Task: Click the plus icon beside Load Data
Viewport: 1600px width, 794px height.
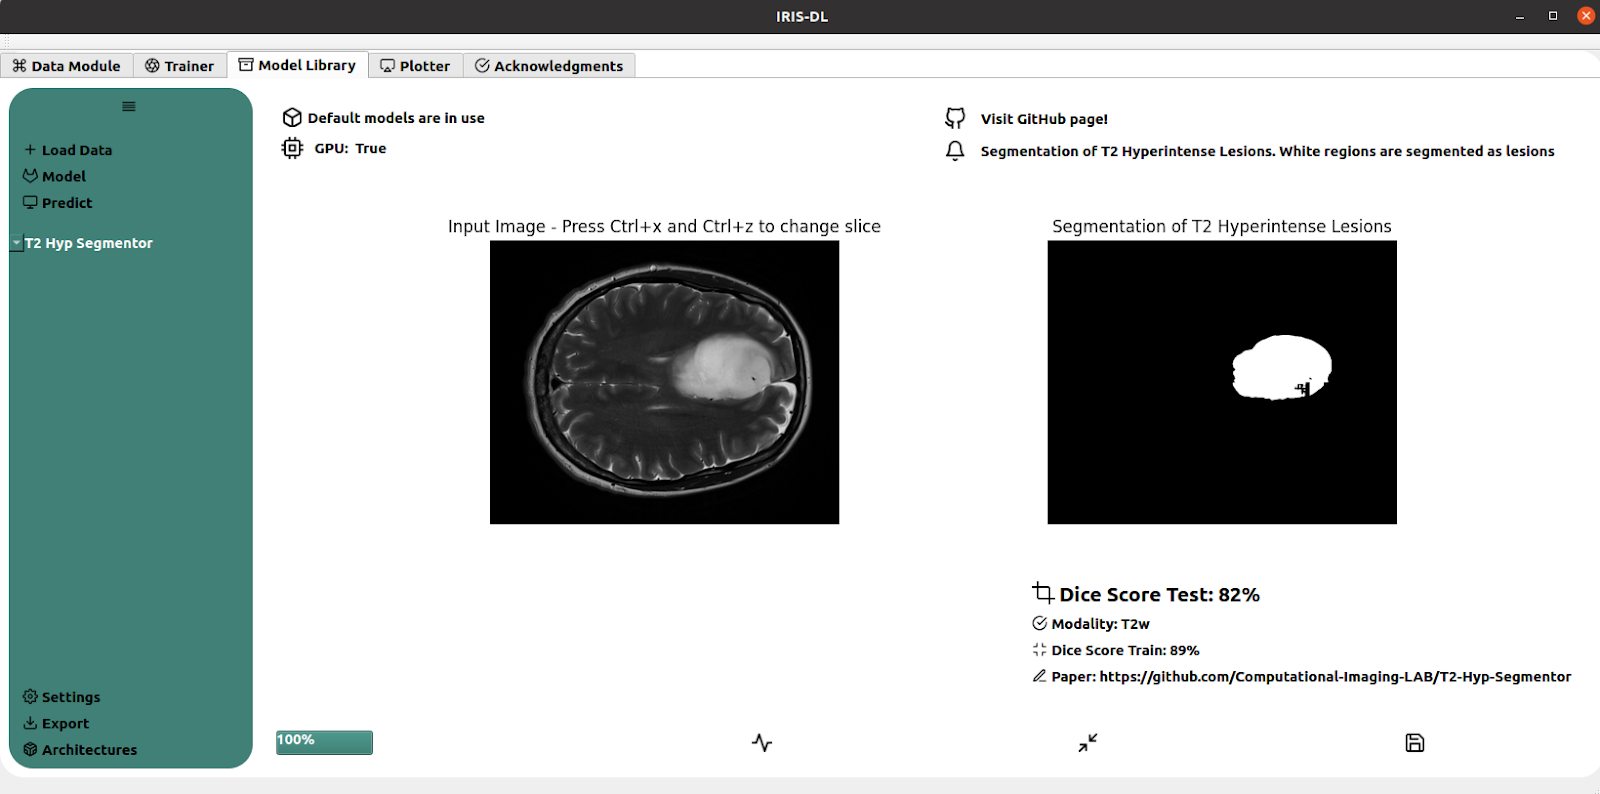Action: point(30,149)
